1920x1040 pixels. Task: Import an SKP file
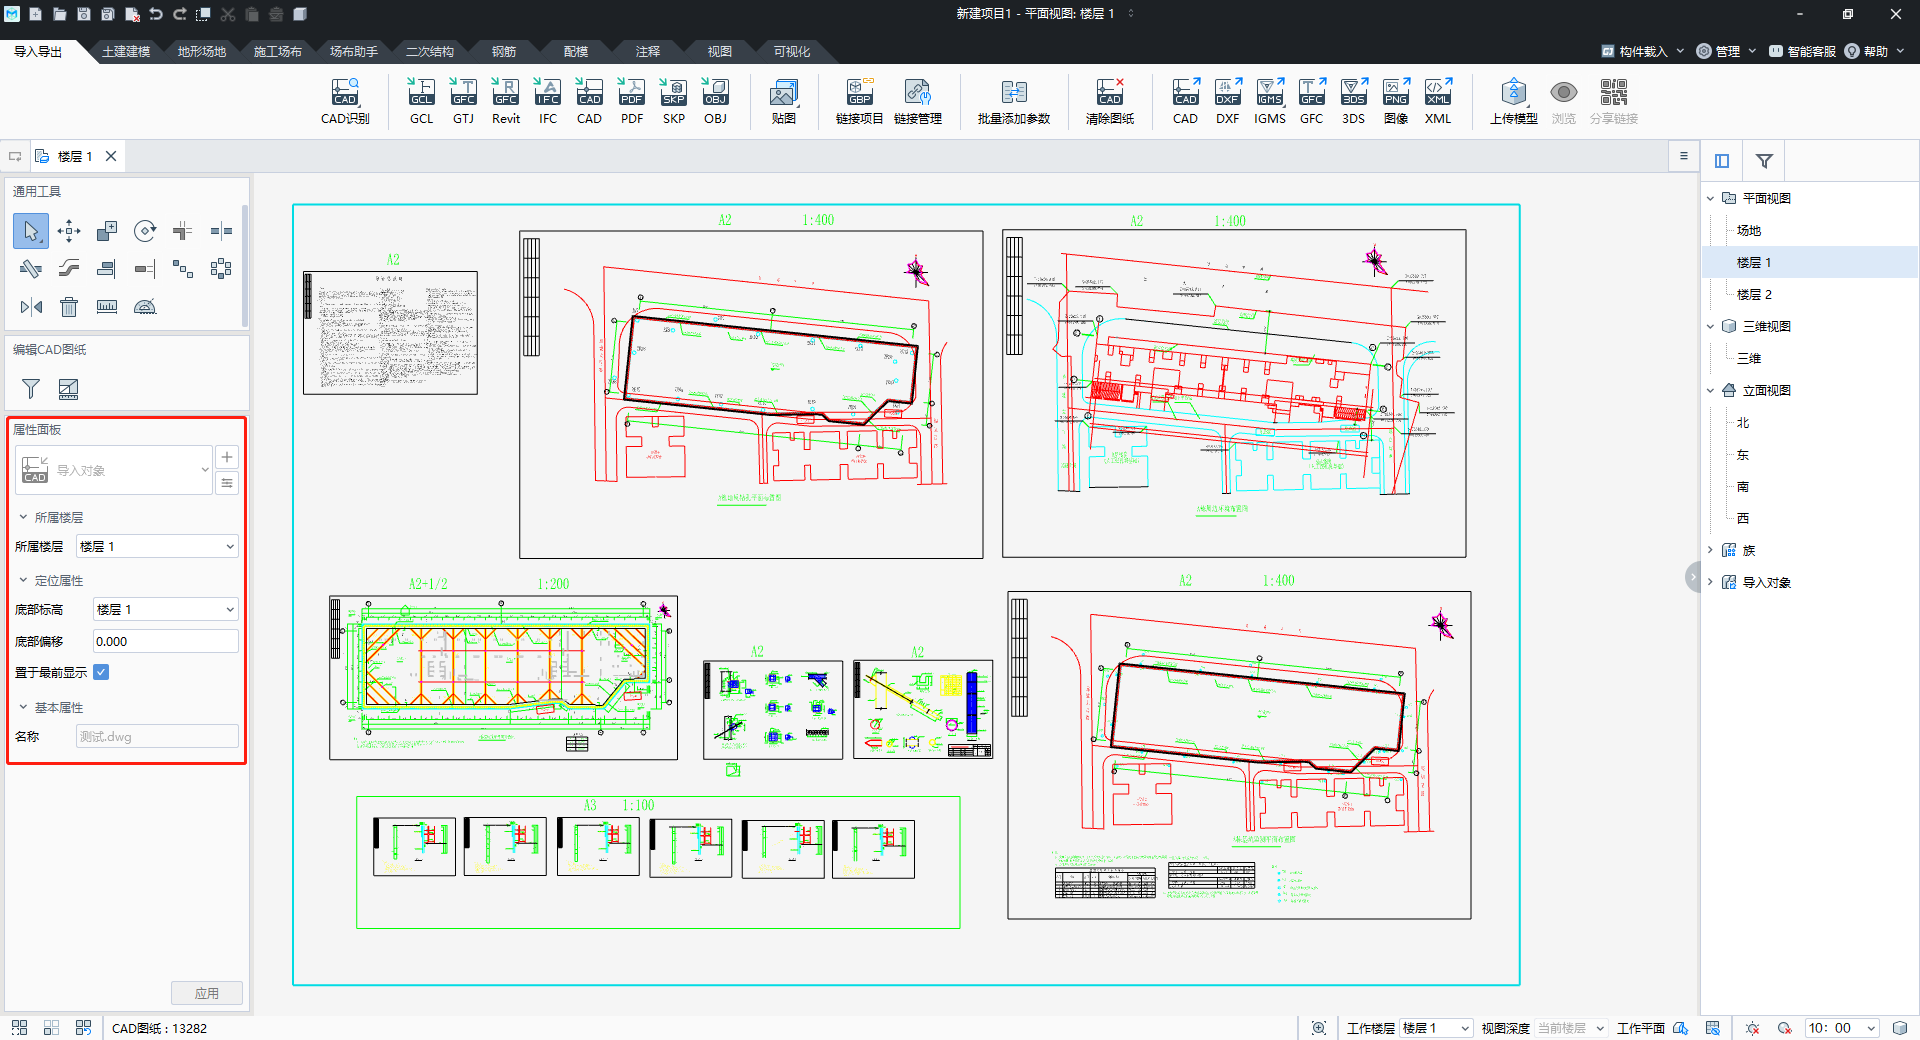click(674, 101)
